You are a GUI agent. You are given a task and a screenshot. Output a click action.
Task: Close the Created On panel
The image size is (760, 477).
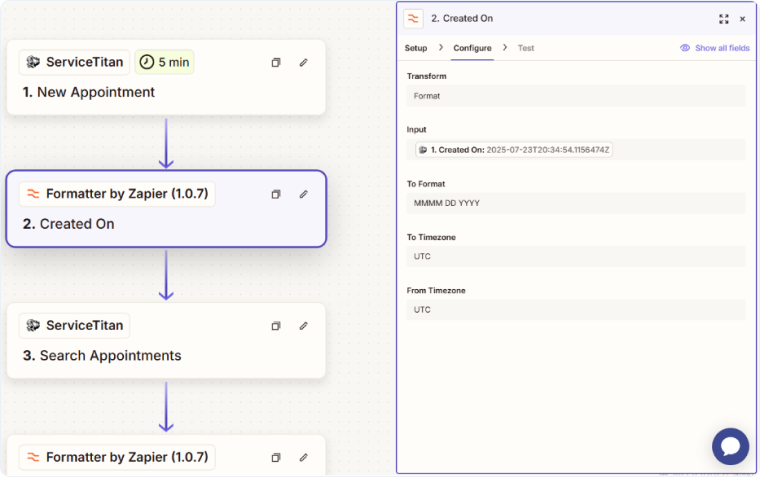point(742,19)
